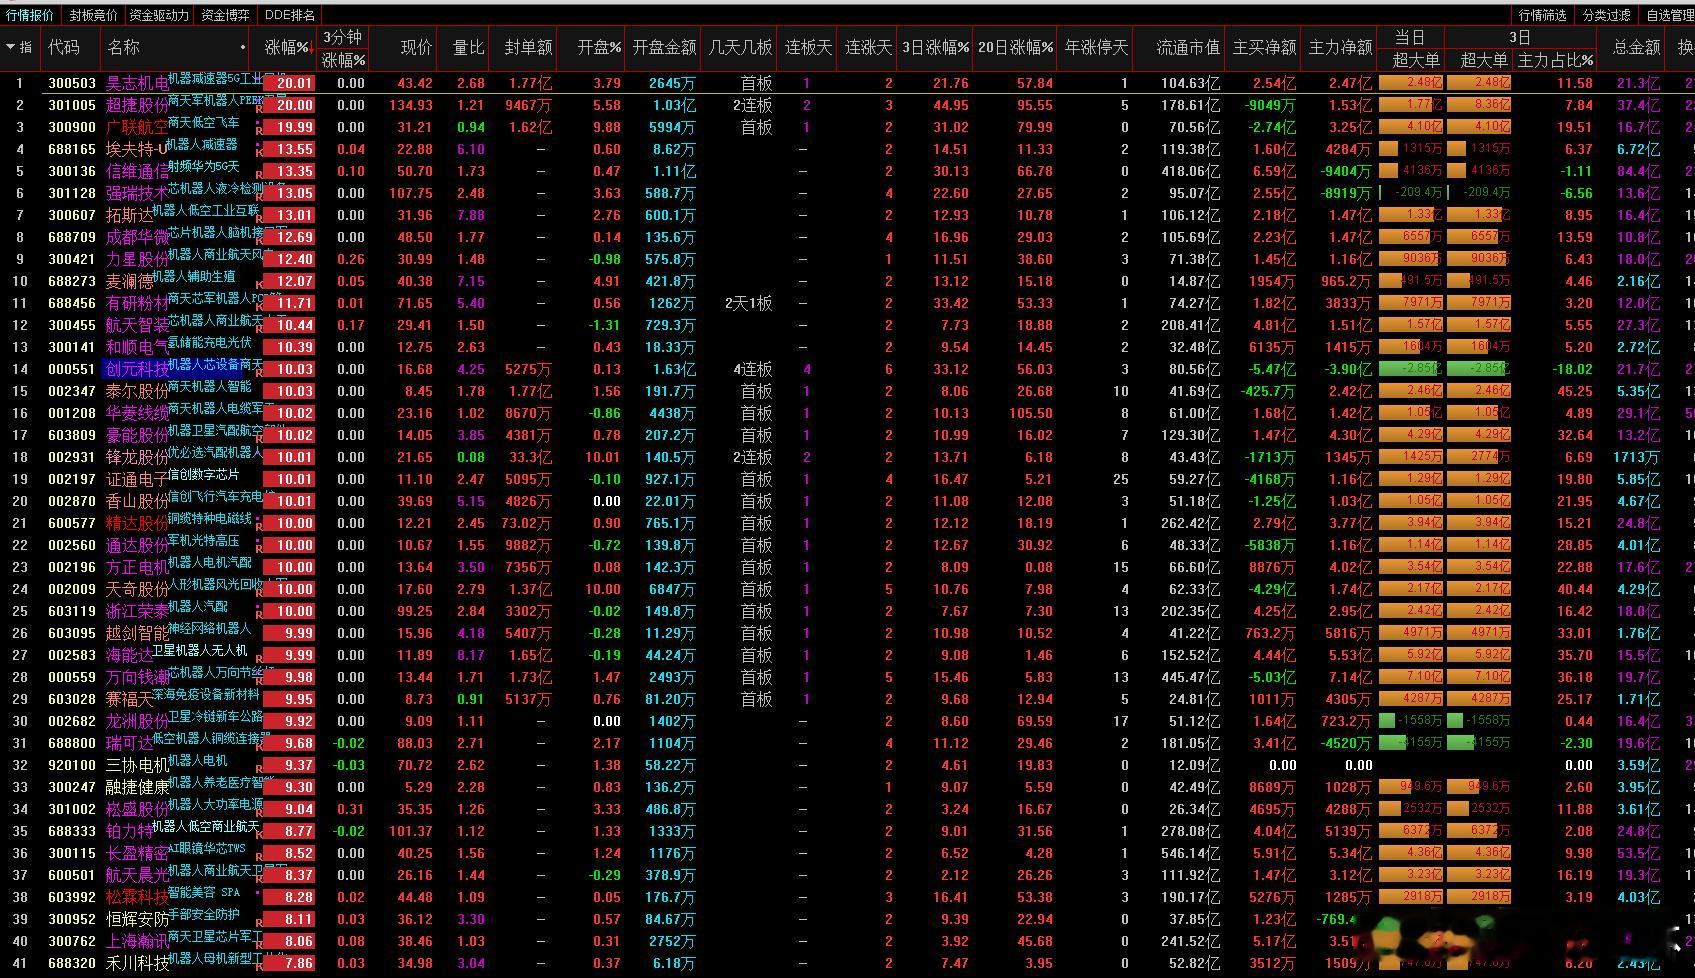The height and width of the screenshot is (978, 1695).
Task: Open the 分类过滤 menu
Action: click(1606, 15)
